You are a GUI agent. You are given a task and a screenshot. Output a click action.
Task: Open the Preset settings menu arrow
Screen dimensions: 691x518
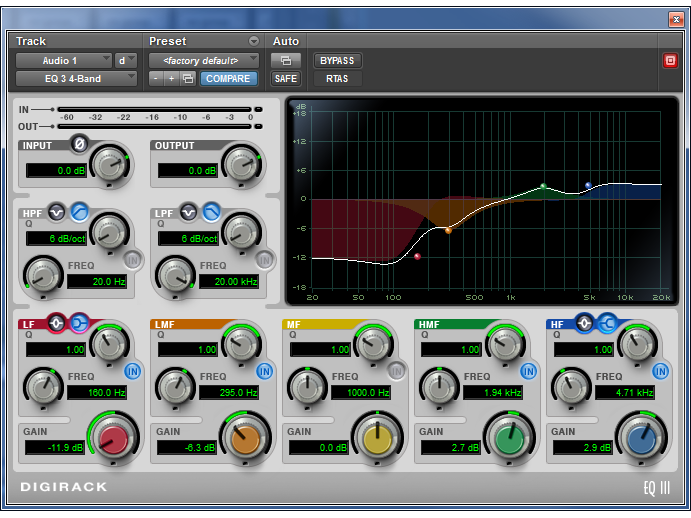(254, 41)
